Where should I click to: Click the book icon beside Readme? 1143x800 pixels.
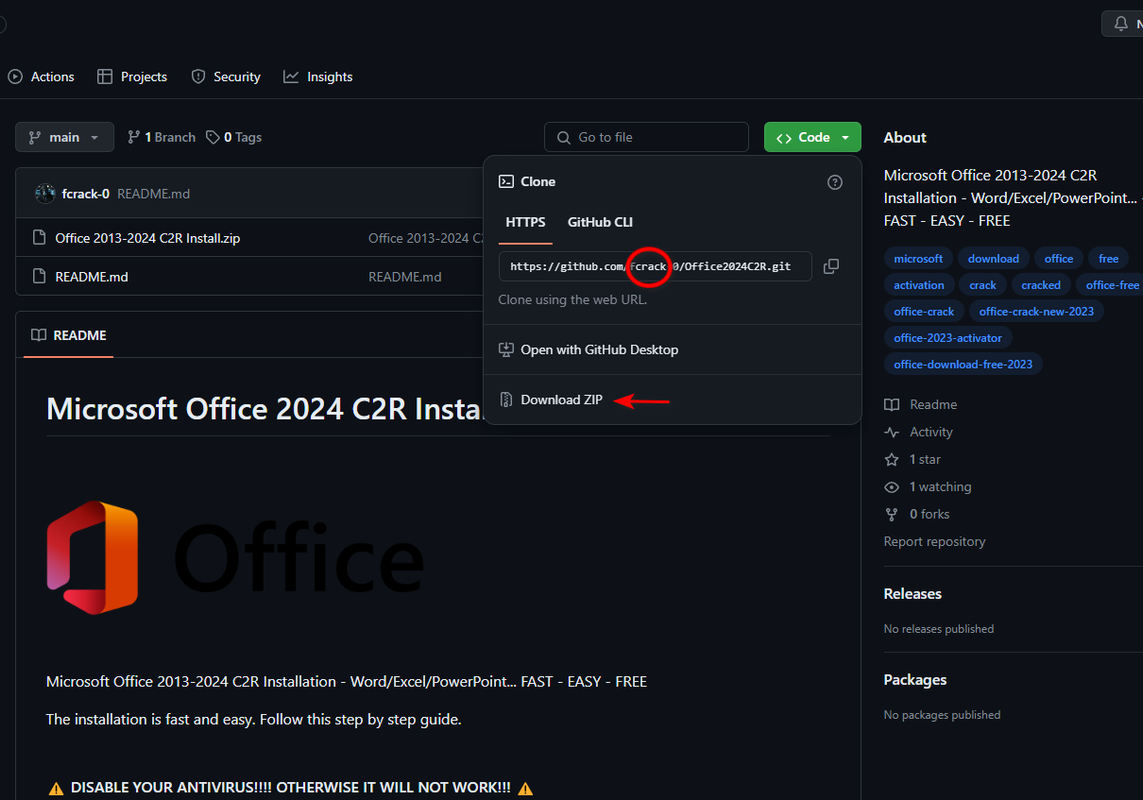(x=892, y=404)
